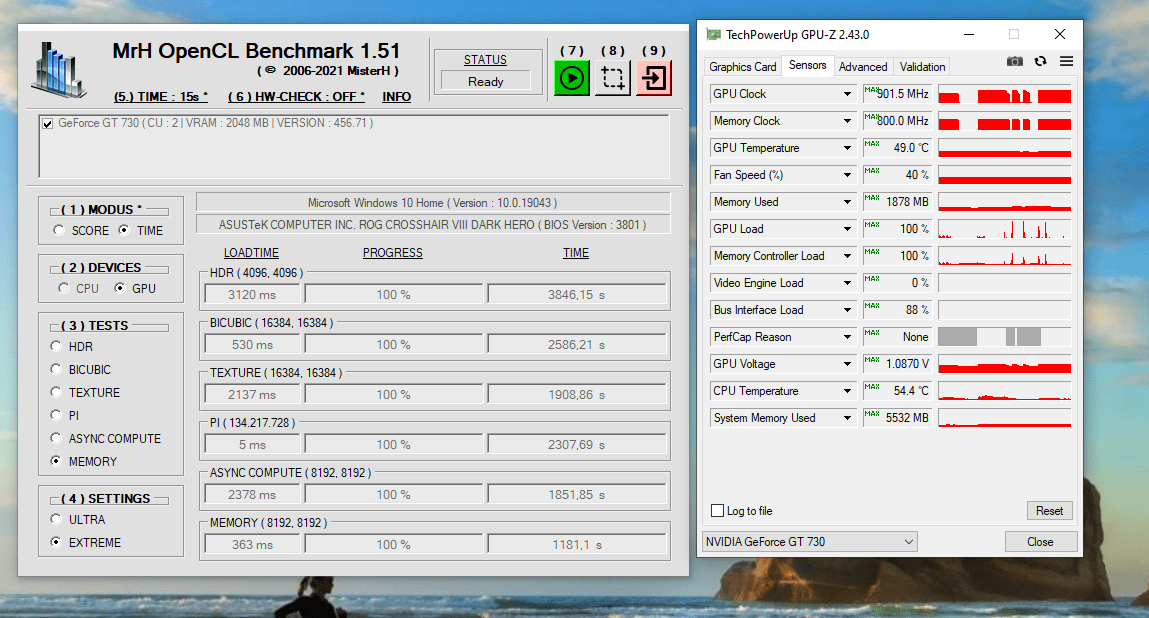Click the GPU Temperature value 49.0 °C

click(x=897, y=148)
